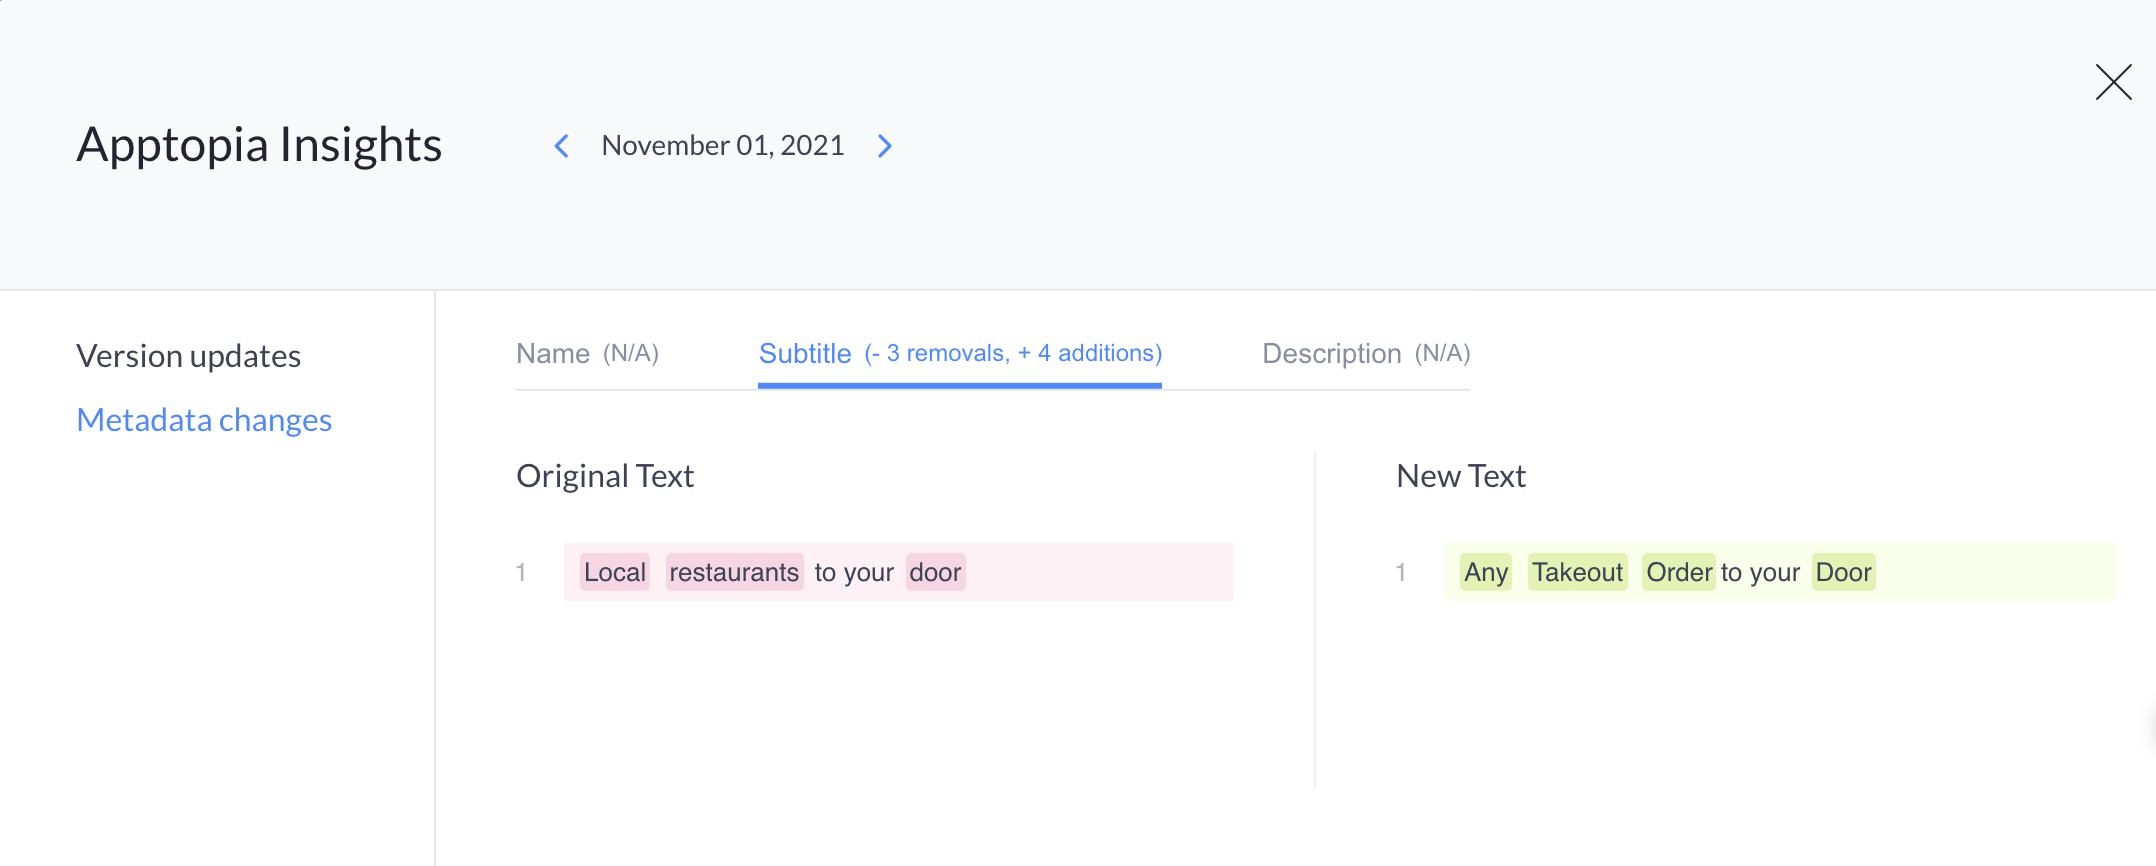Click the Apptopia Insights title
The height and width of the screenshot is (866, 2156).
(258, 145)
